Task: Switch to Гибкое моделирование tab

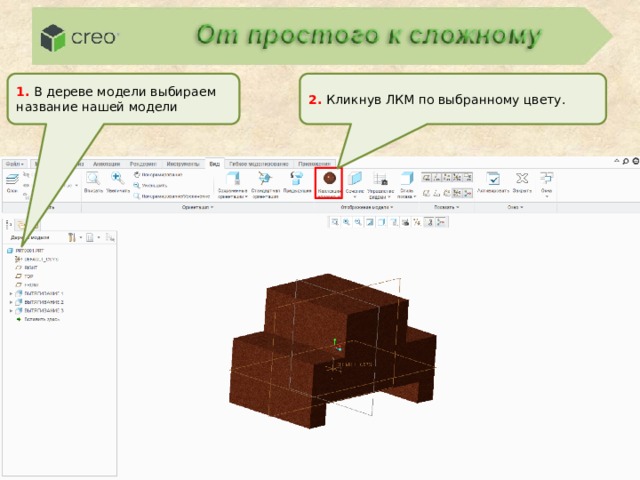Action: (259, 164)
